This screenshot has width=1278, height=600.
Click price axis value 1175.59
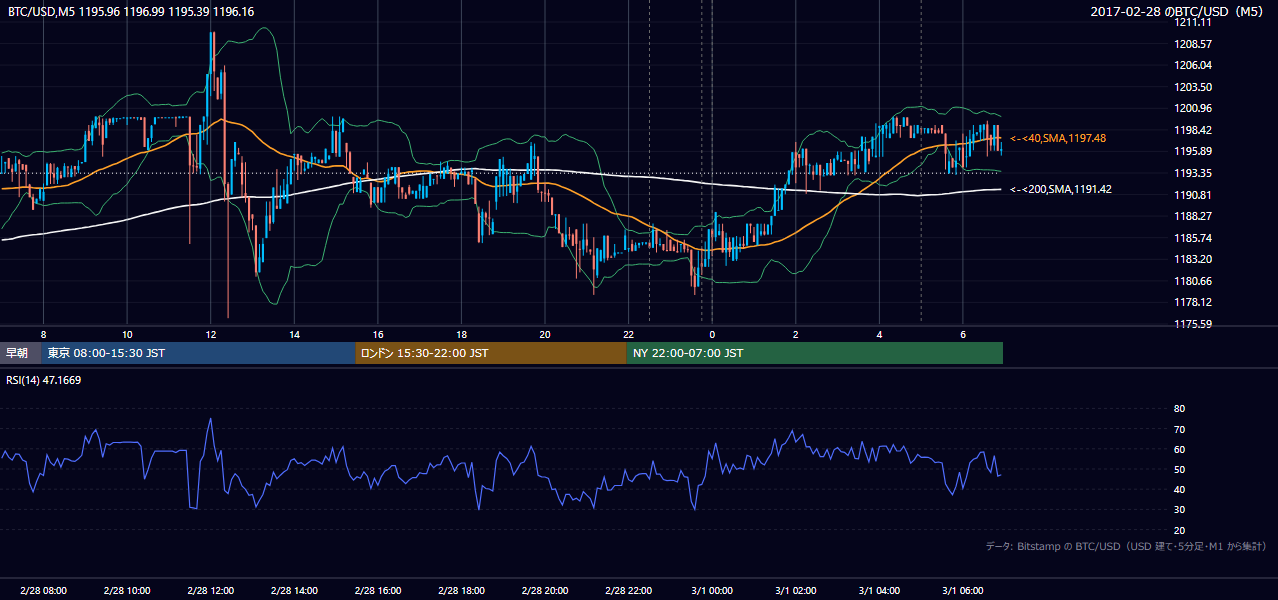1193,324
